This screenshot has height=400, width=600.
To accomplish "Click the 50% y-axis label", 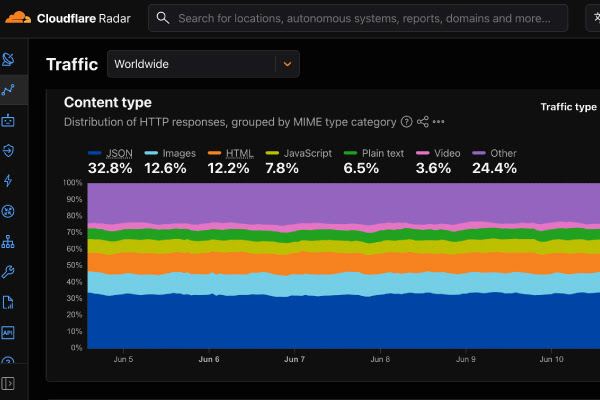I will coord(74,265).
